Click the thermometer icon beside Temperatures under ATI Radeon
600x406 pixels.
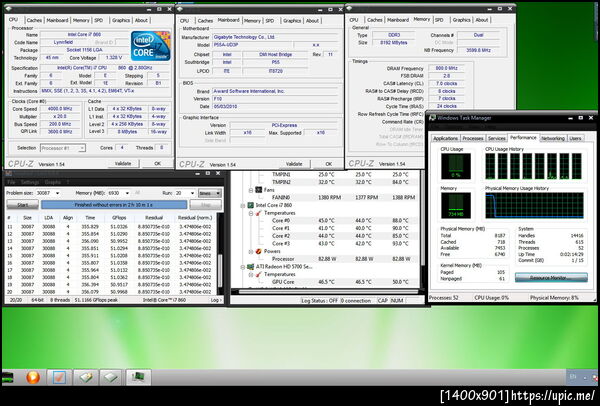[259, 274]
